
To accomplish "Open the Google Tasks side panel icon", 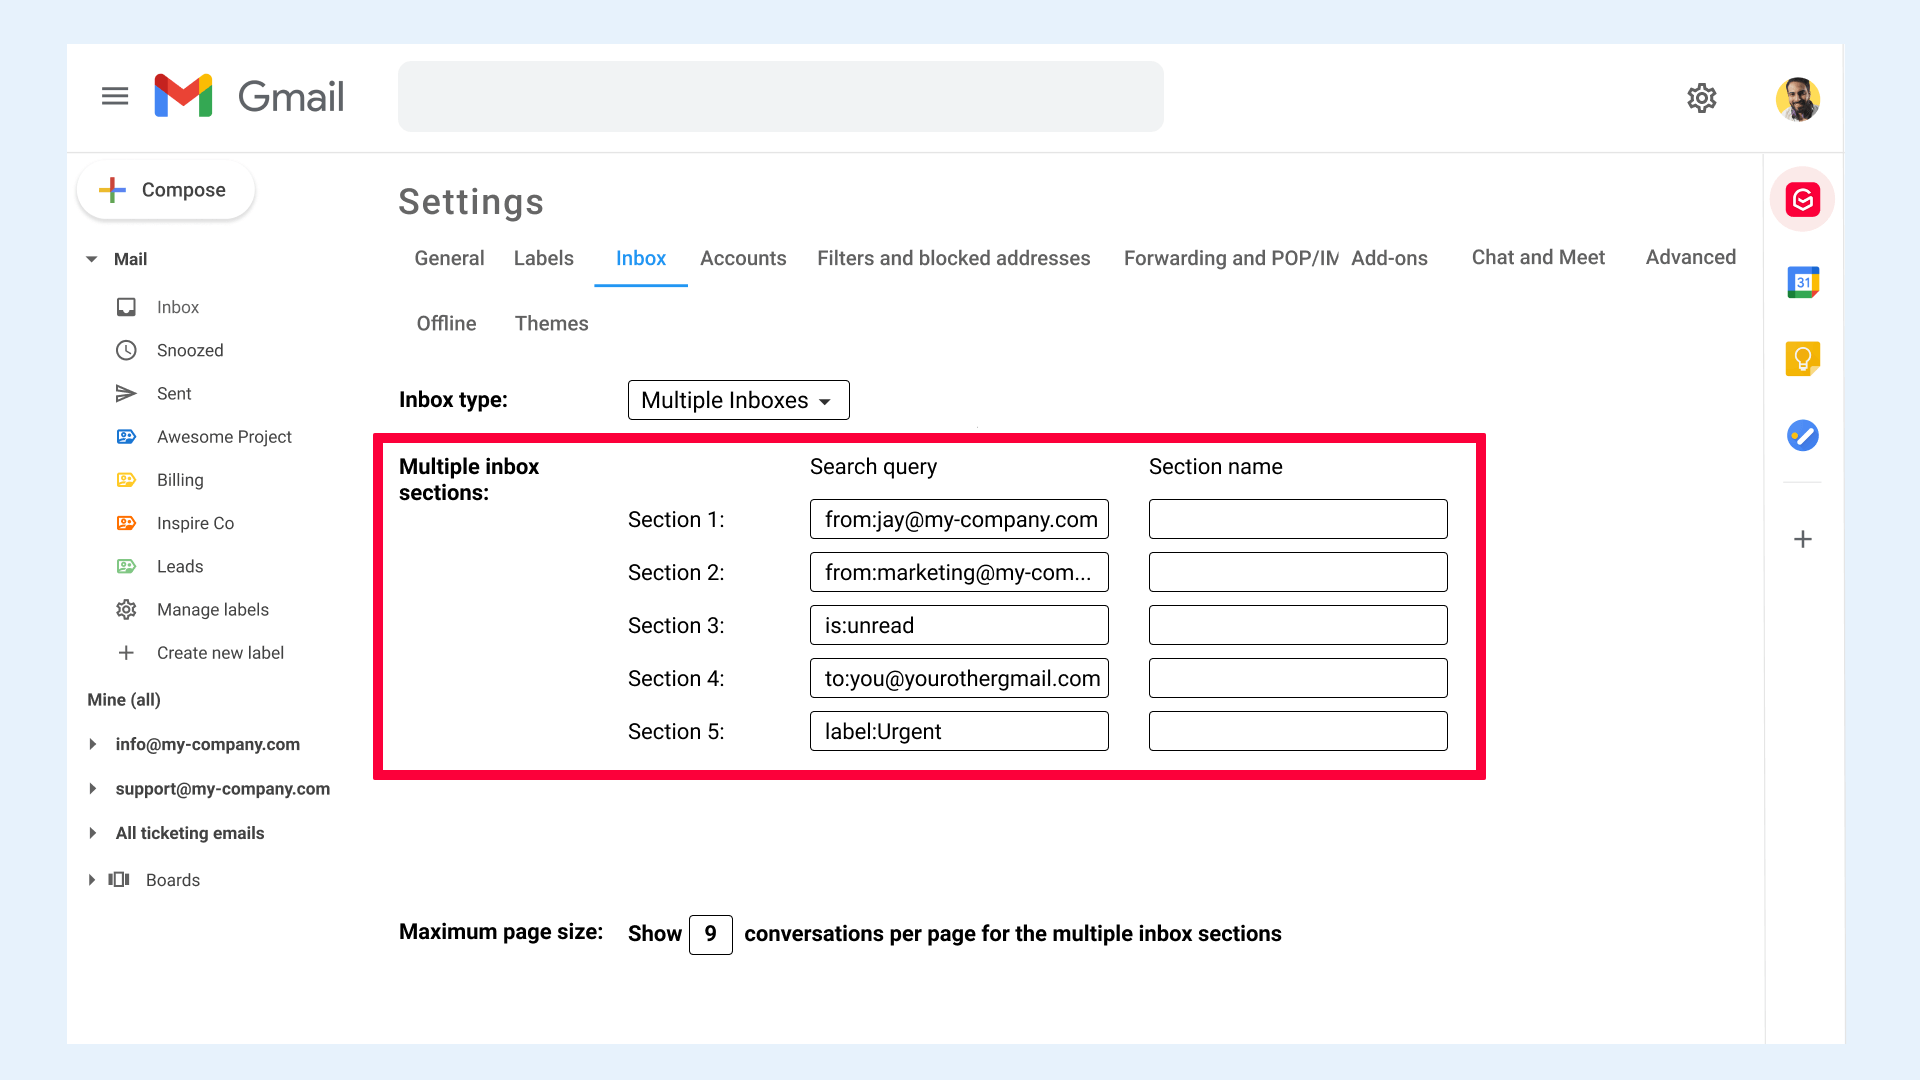I will click(1802, 435).
